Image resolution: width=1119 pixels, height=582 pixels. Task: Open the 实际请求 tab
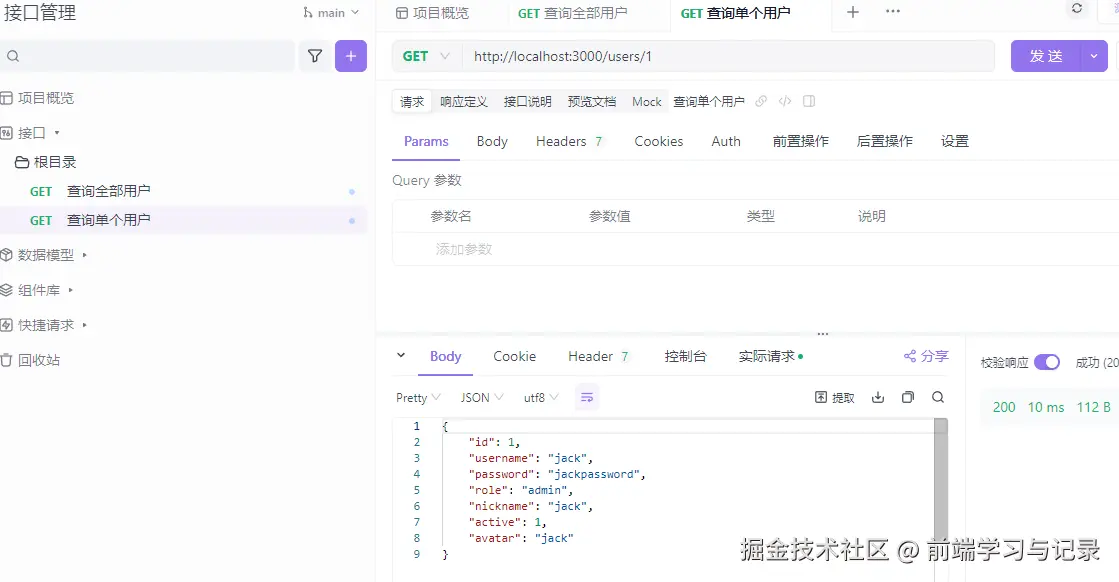click(770, 356)
